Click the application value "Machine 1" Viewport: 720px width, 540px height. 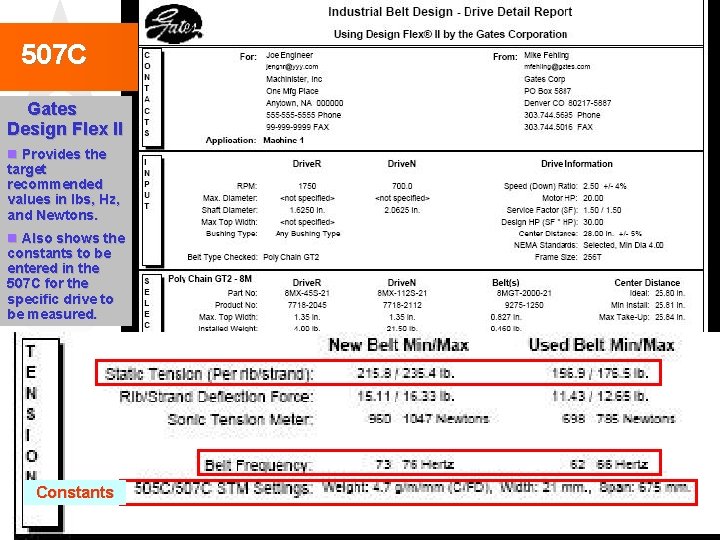[x=283, y=140]
